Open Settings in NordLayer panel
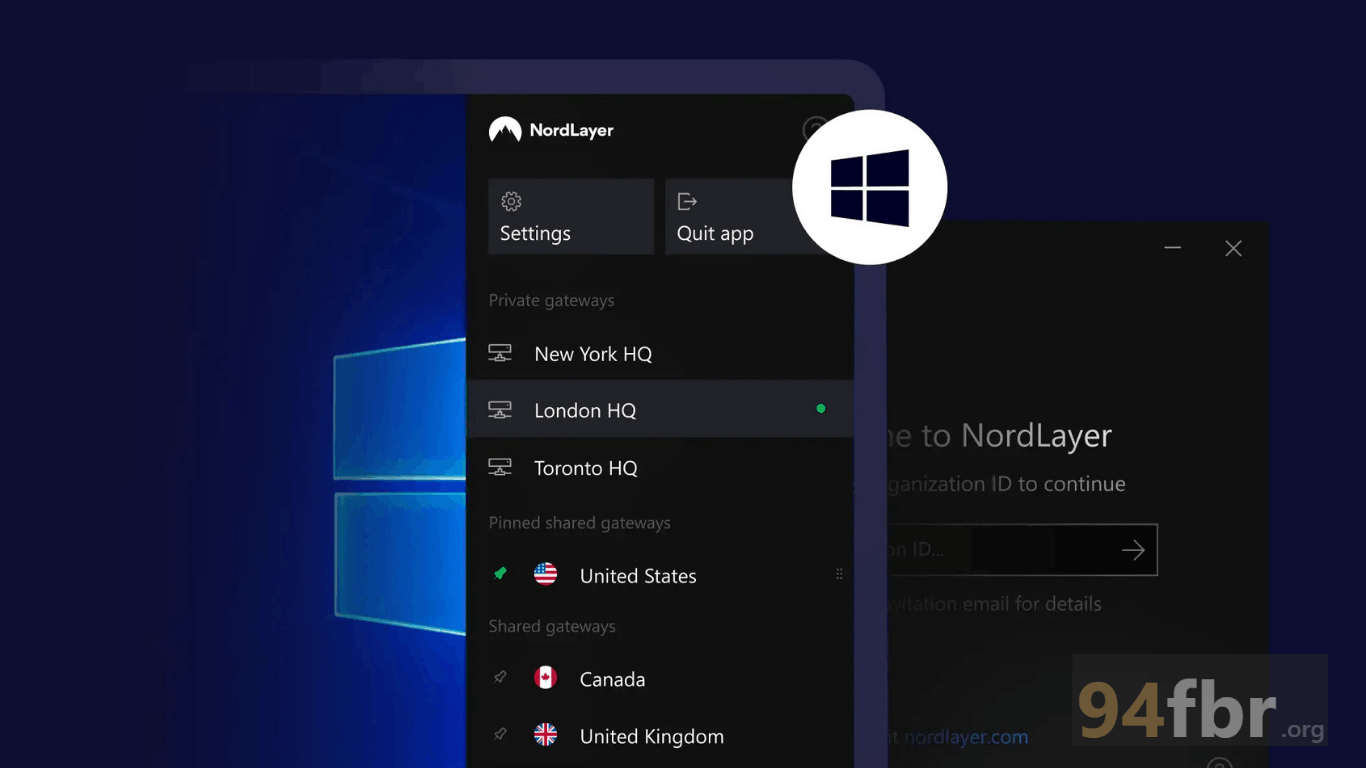 pos(571,216)
